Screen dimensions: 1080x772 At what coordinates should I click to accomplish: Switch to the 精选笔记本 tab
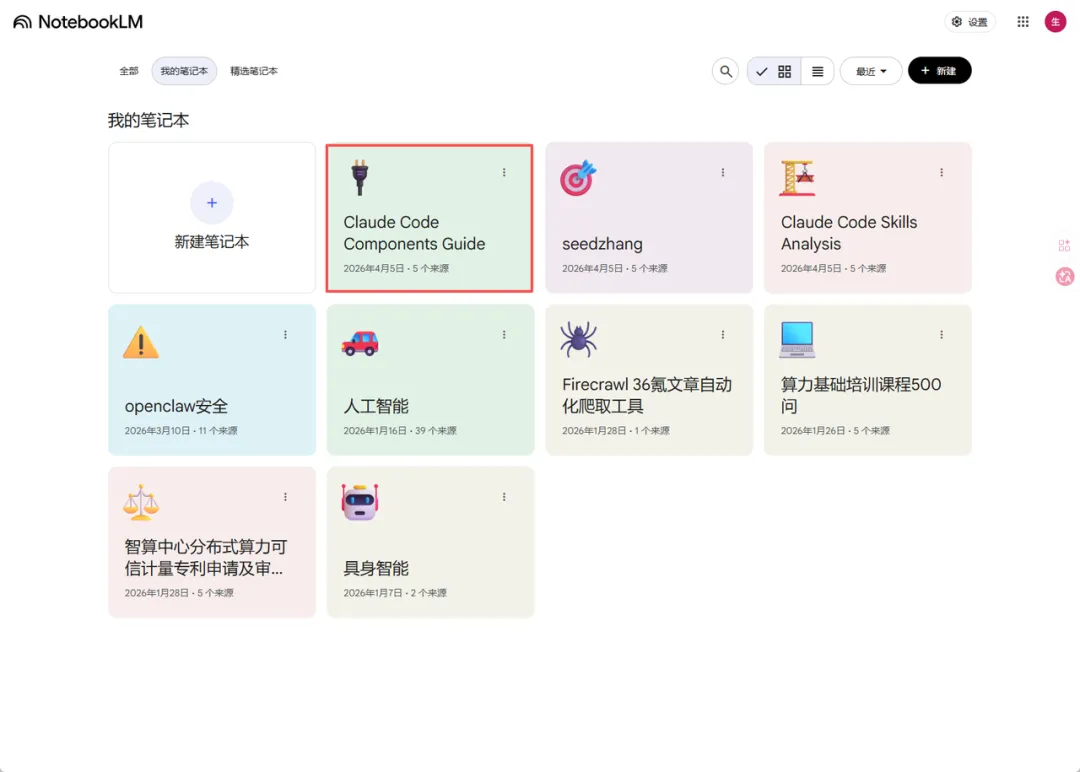254,71
